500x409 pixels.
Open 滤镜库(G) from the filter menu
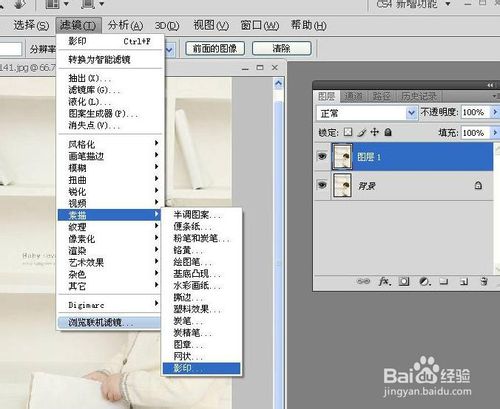coord(110,90)
